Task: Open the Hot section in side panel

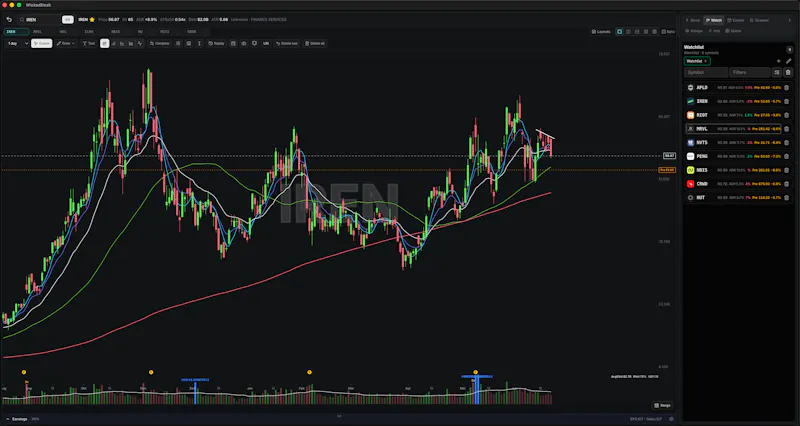Action: click(x=714, y=31)
